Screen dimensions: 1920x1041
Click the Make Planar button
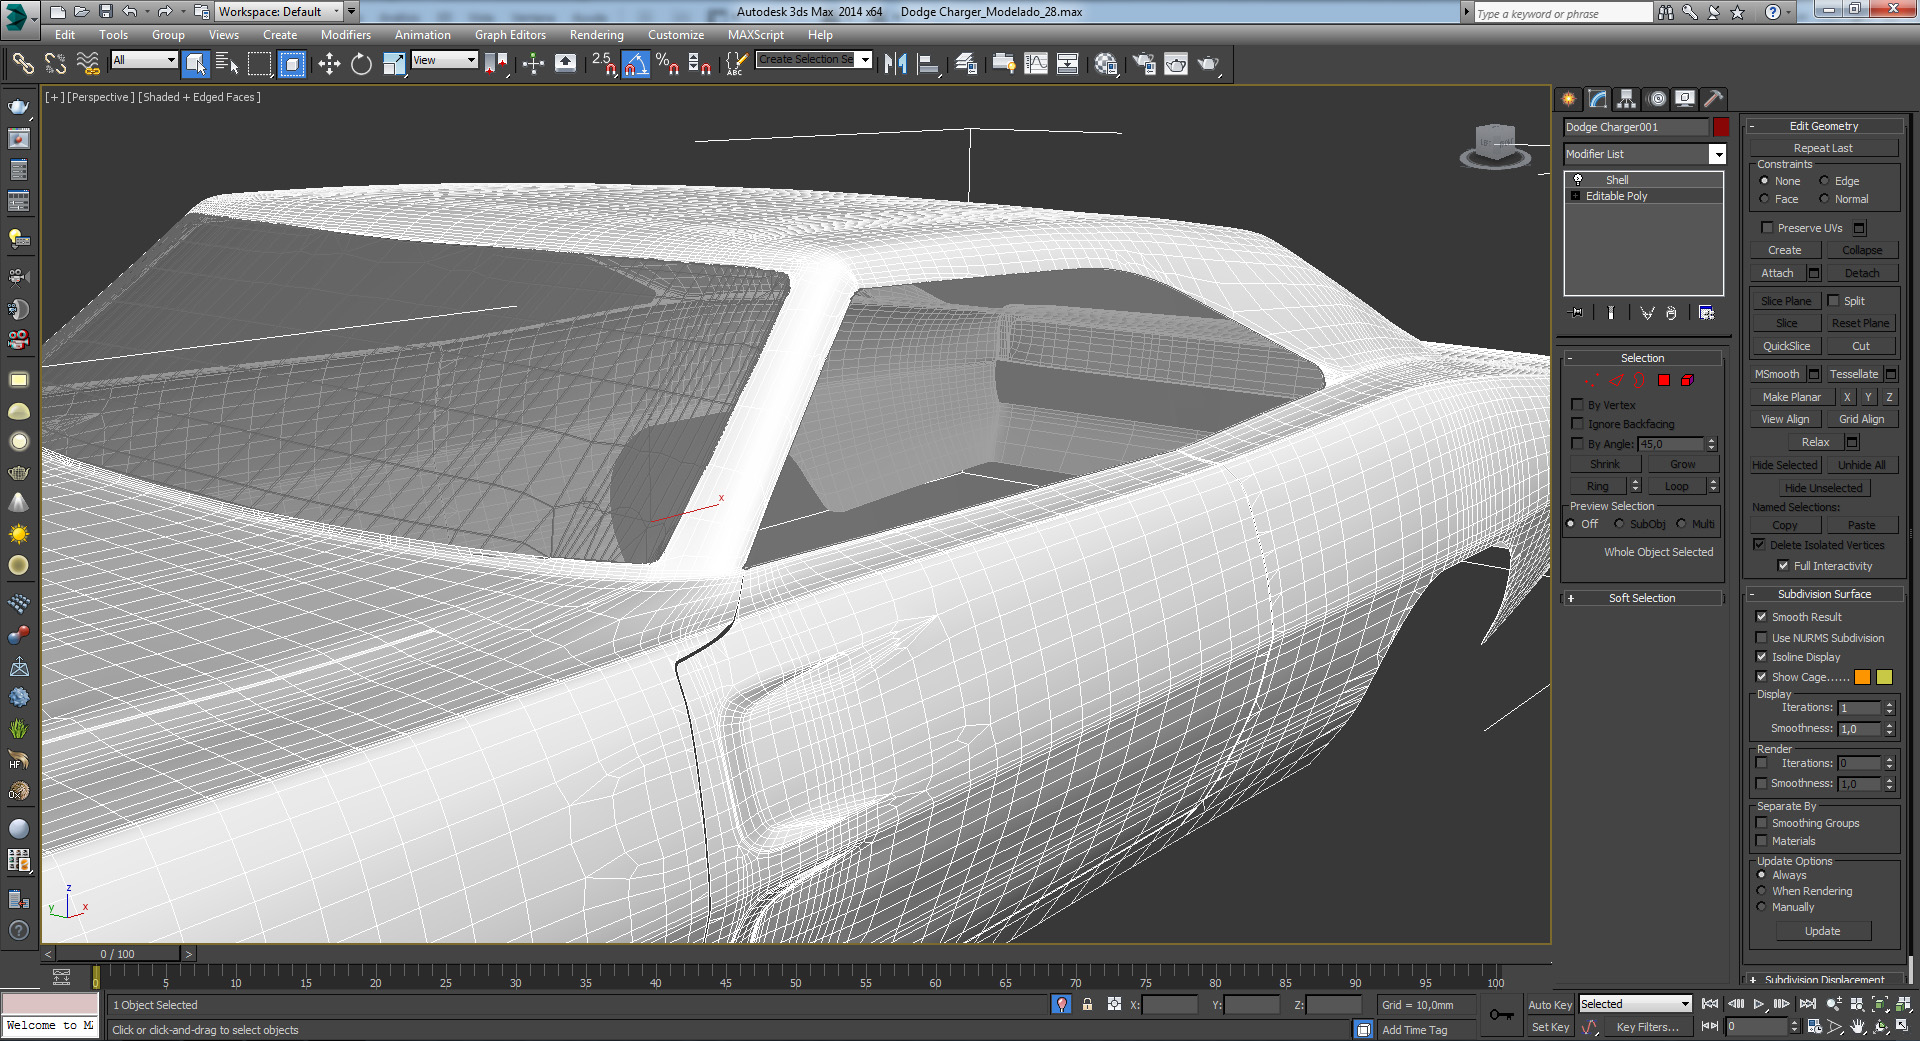1791,397
